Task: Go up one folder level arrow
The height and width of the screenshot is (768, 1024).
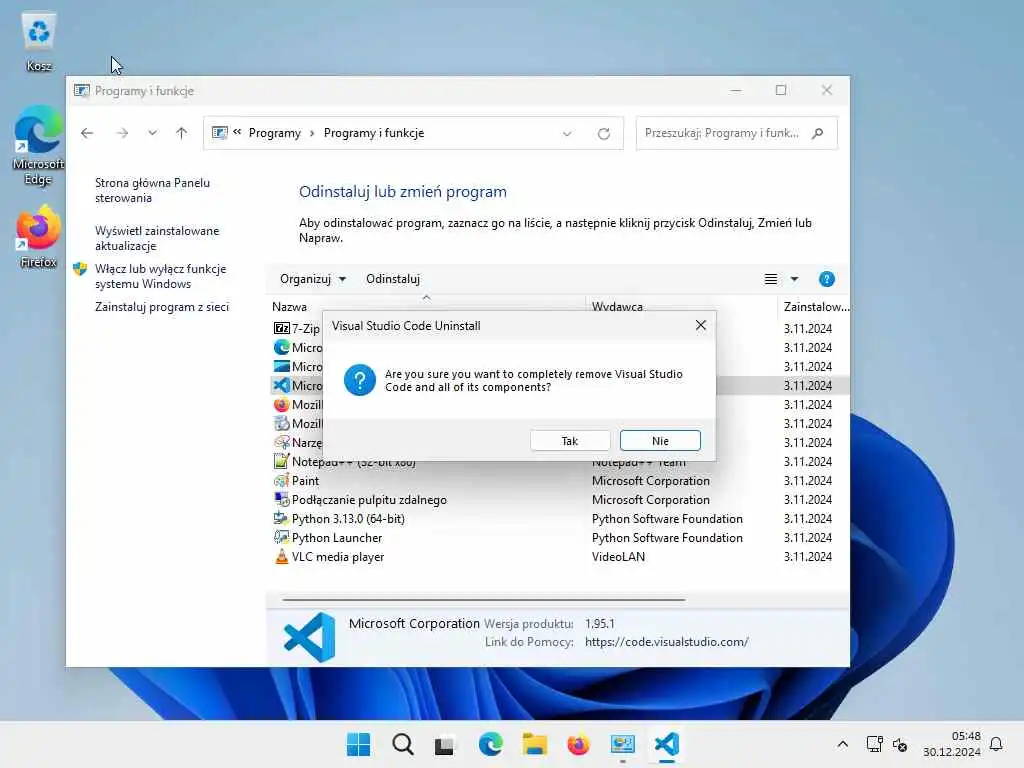Action: [182, 133]
